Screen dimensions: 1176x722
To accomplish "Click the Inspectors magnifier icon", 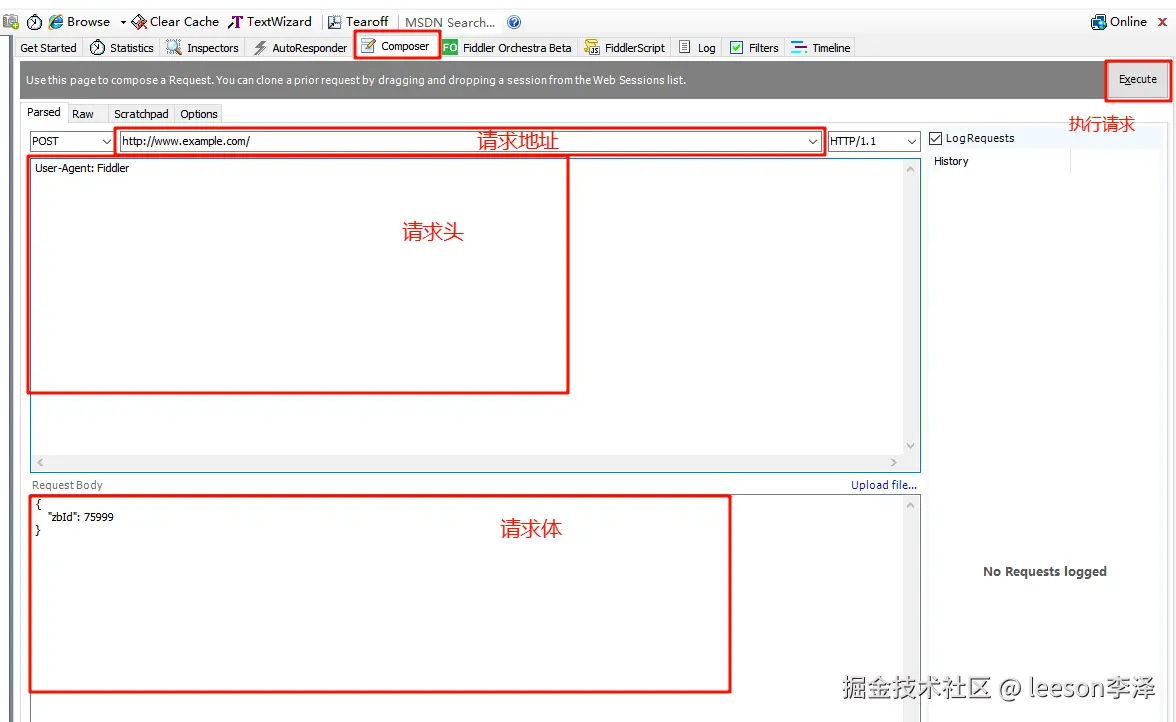I will (x=173, y=47).
